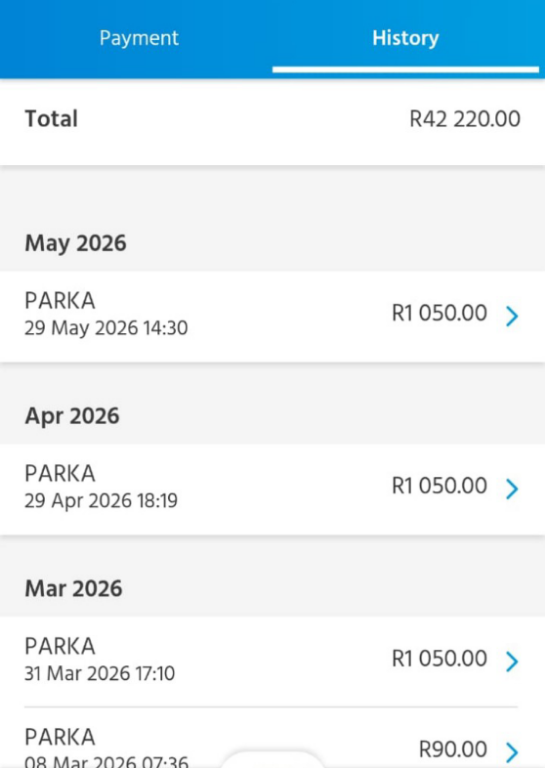Tap the white pill handle at bottom

pyautogui.click(x=272, y=759)
